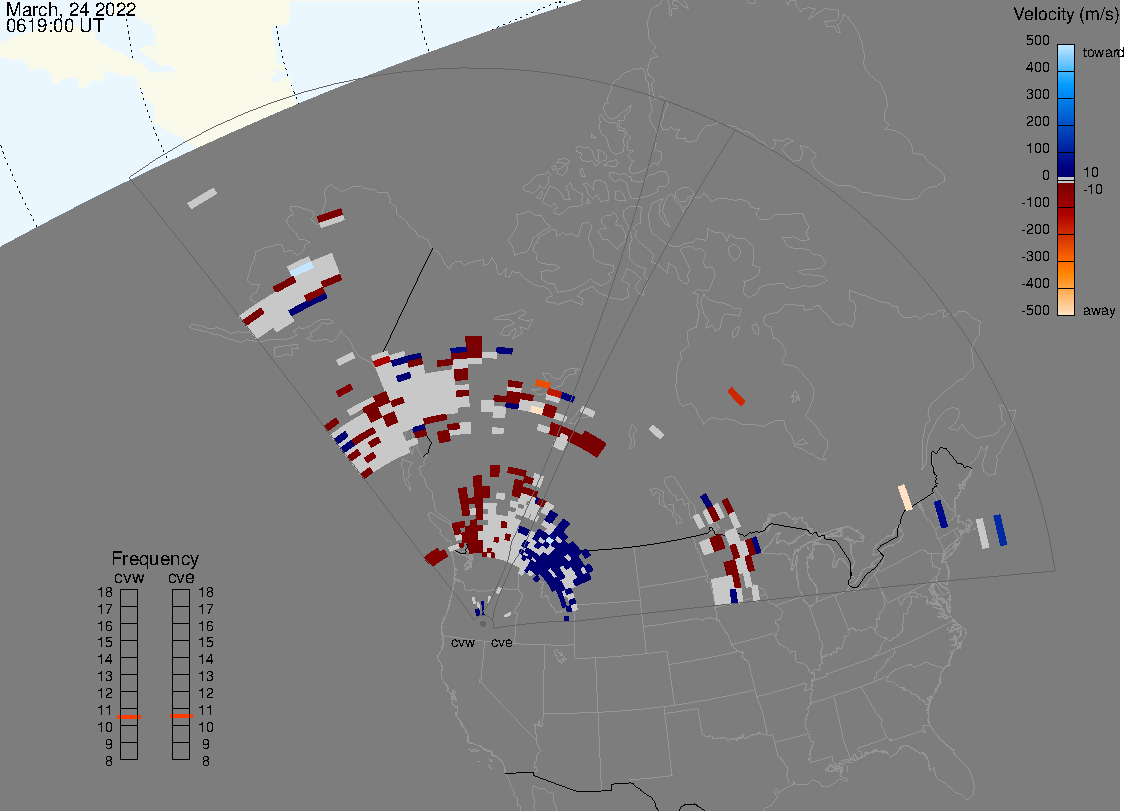Click the 'Velocity (m/s)' legend title
The width and height of the screenshot is (1124, 811).
(1067, 14)
